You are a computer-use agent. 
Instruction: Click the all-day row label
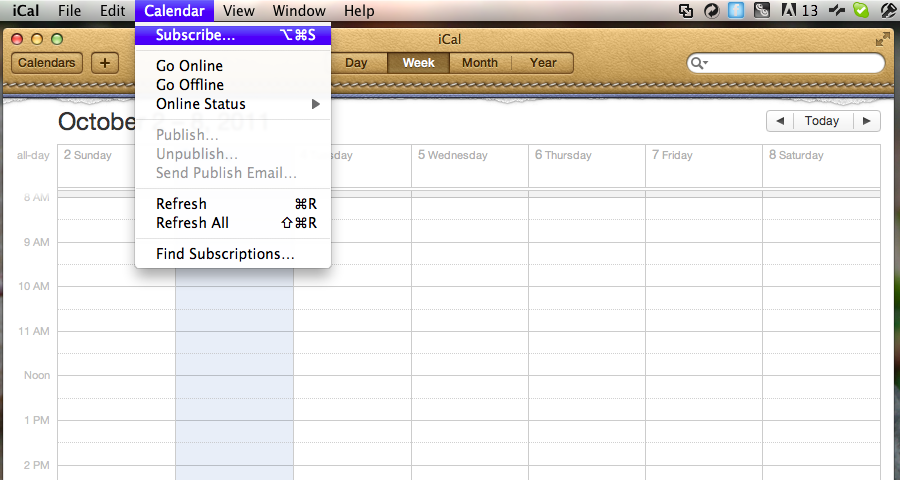pyautogui.click(x=33, y=155)
